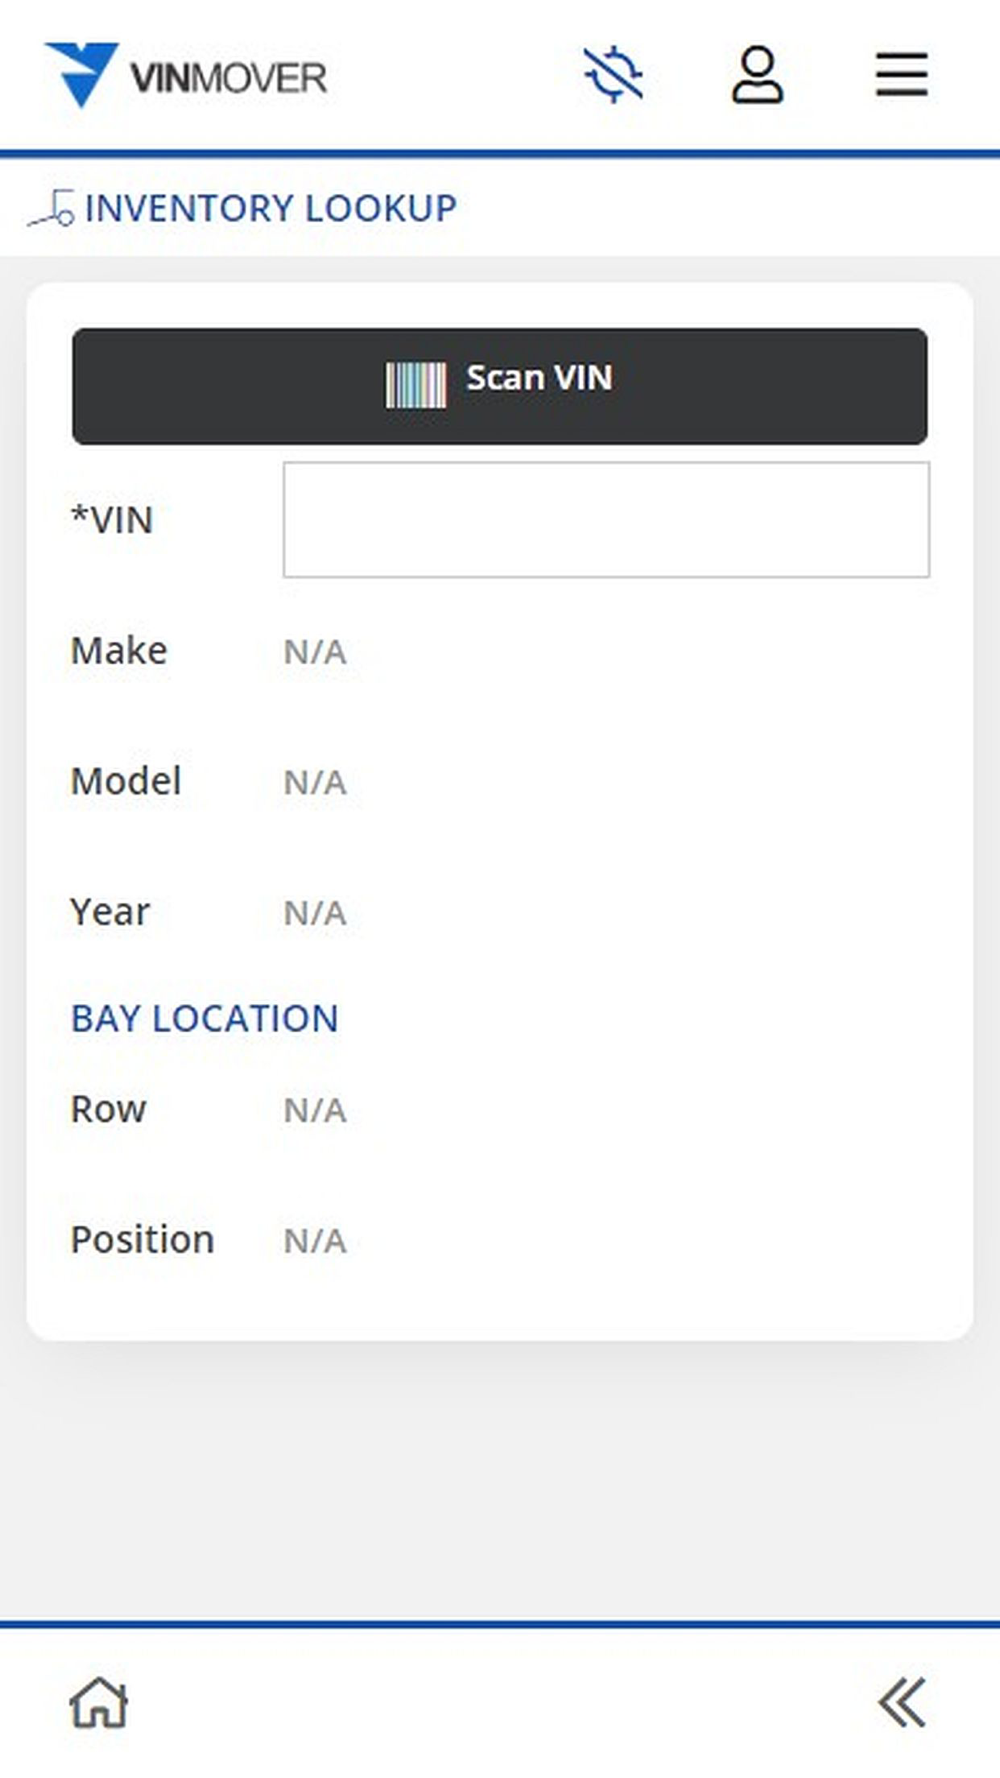Click the VinMover logo
The height and width of the screenshot is (1778, 1000).
coord(186,75)
